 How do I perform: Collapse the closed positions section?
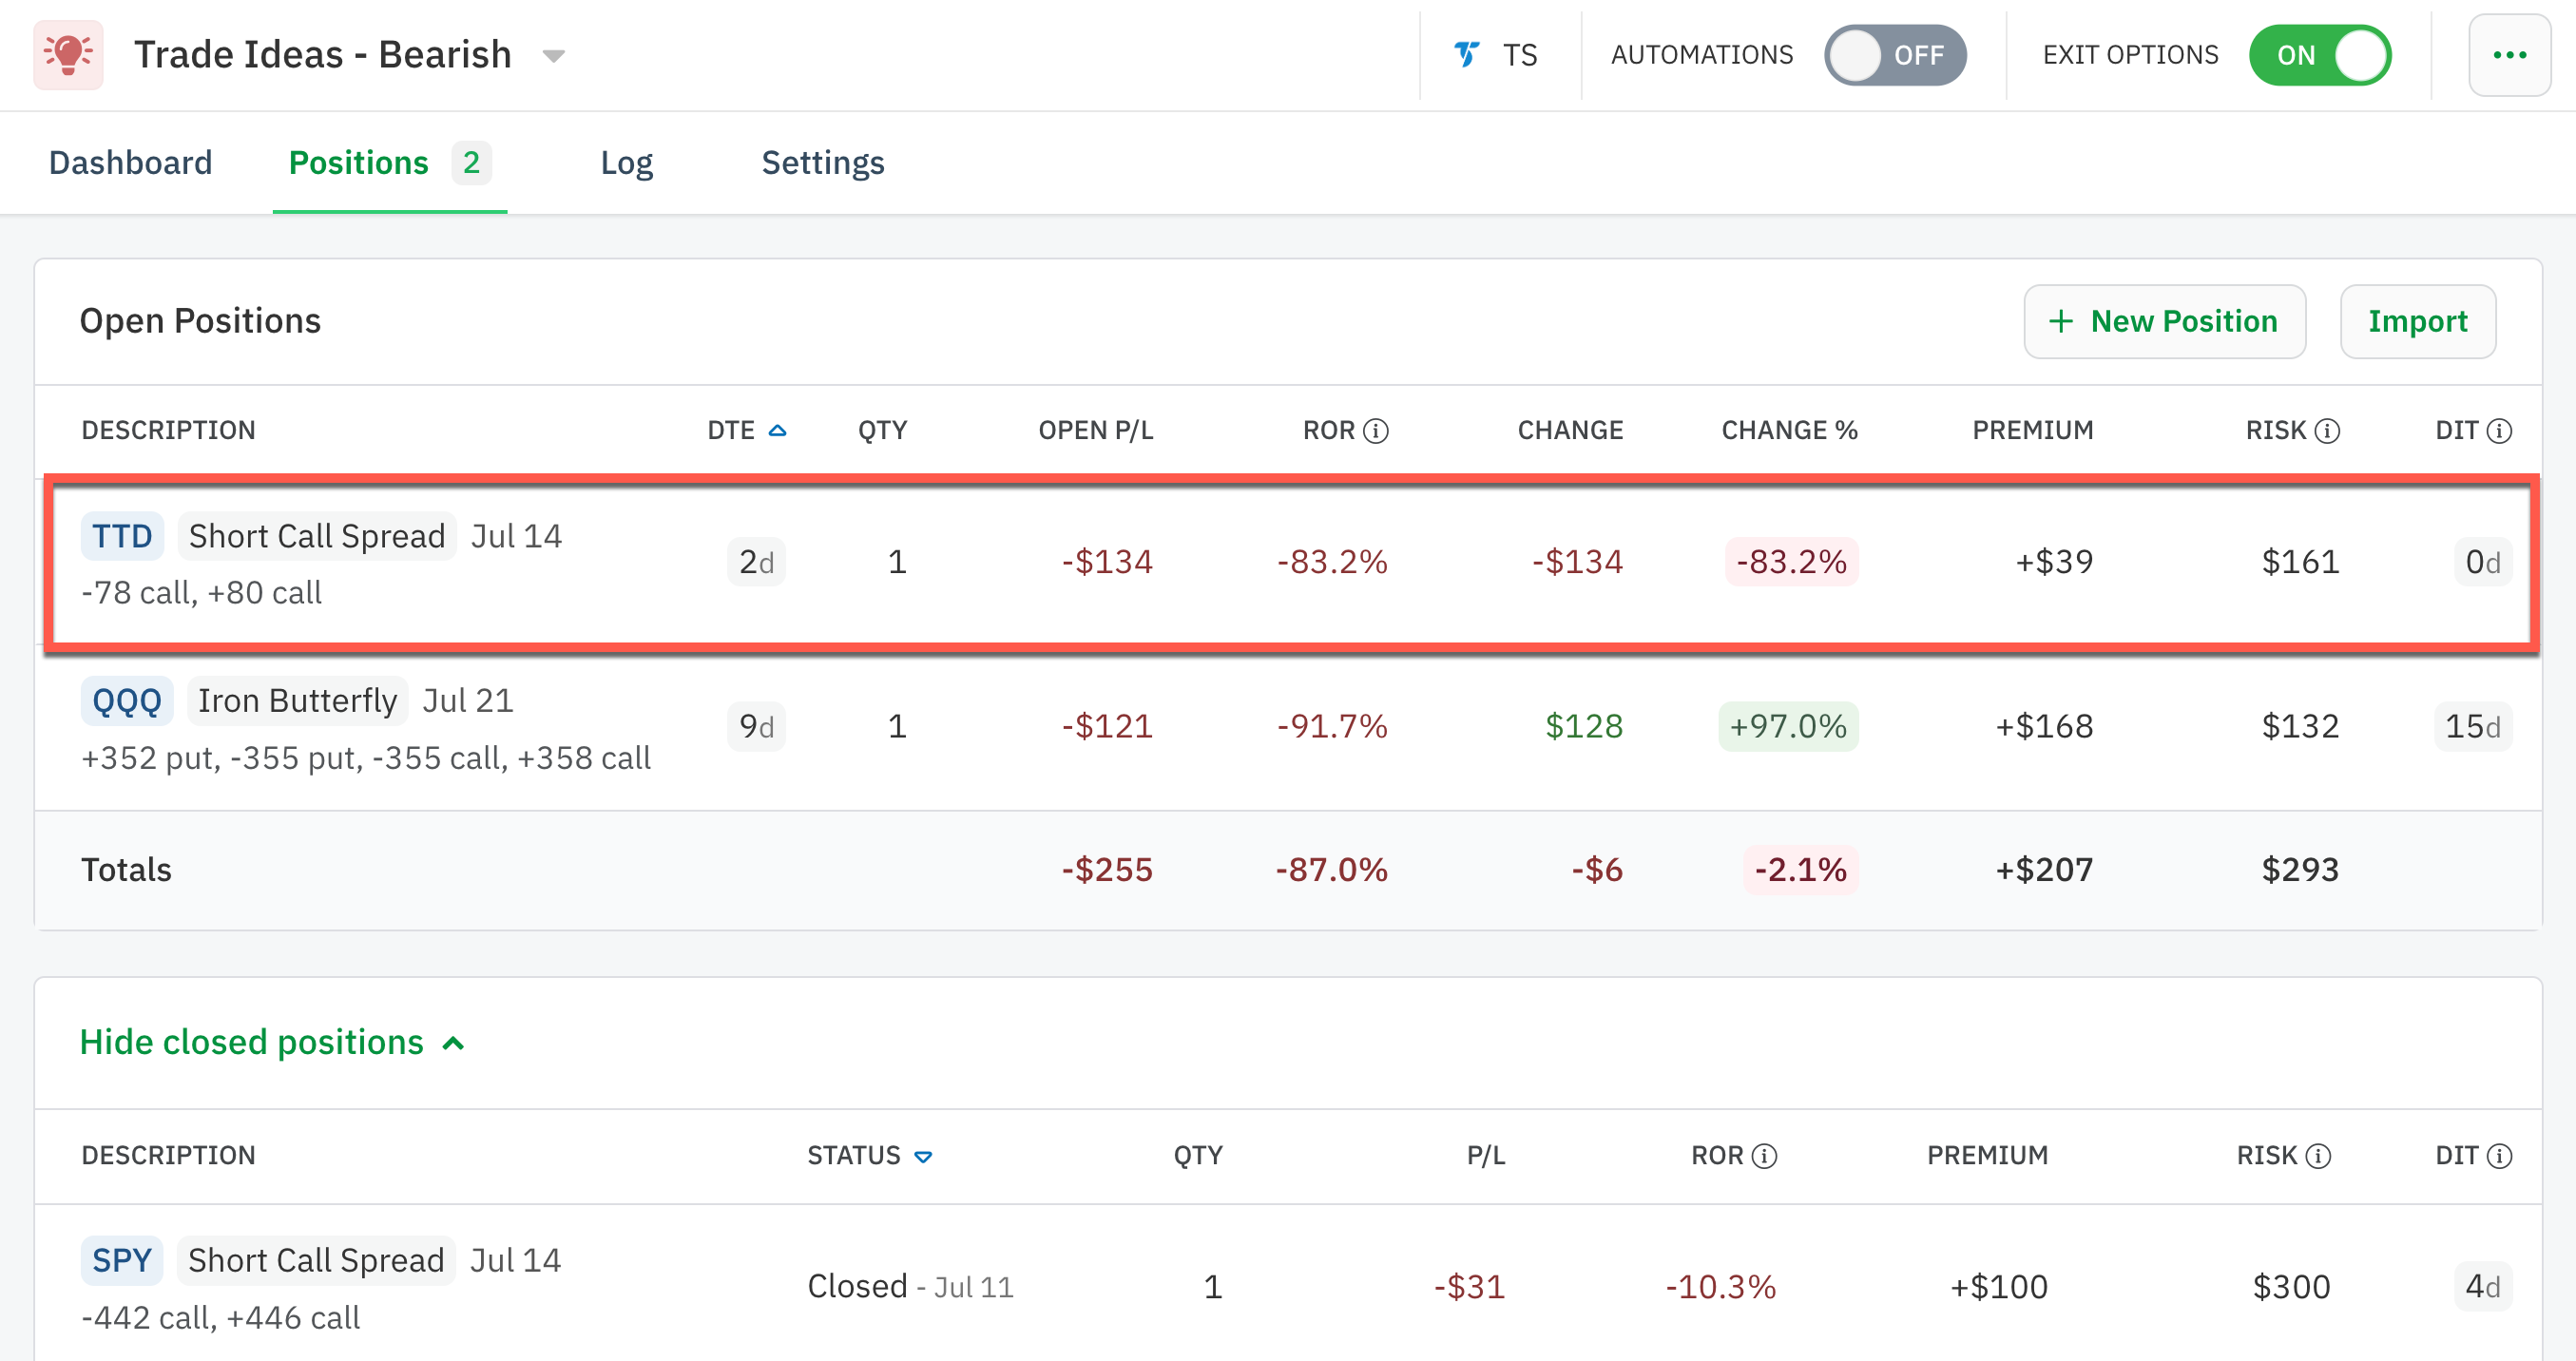tap(271, 1042)
